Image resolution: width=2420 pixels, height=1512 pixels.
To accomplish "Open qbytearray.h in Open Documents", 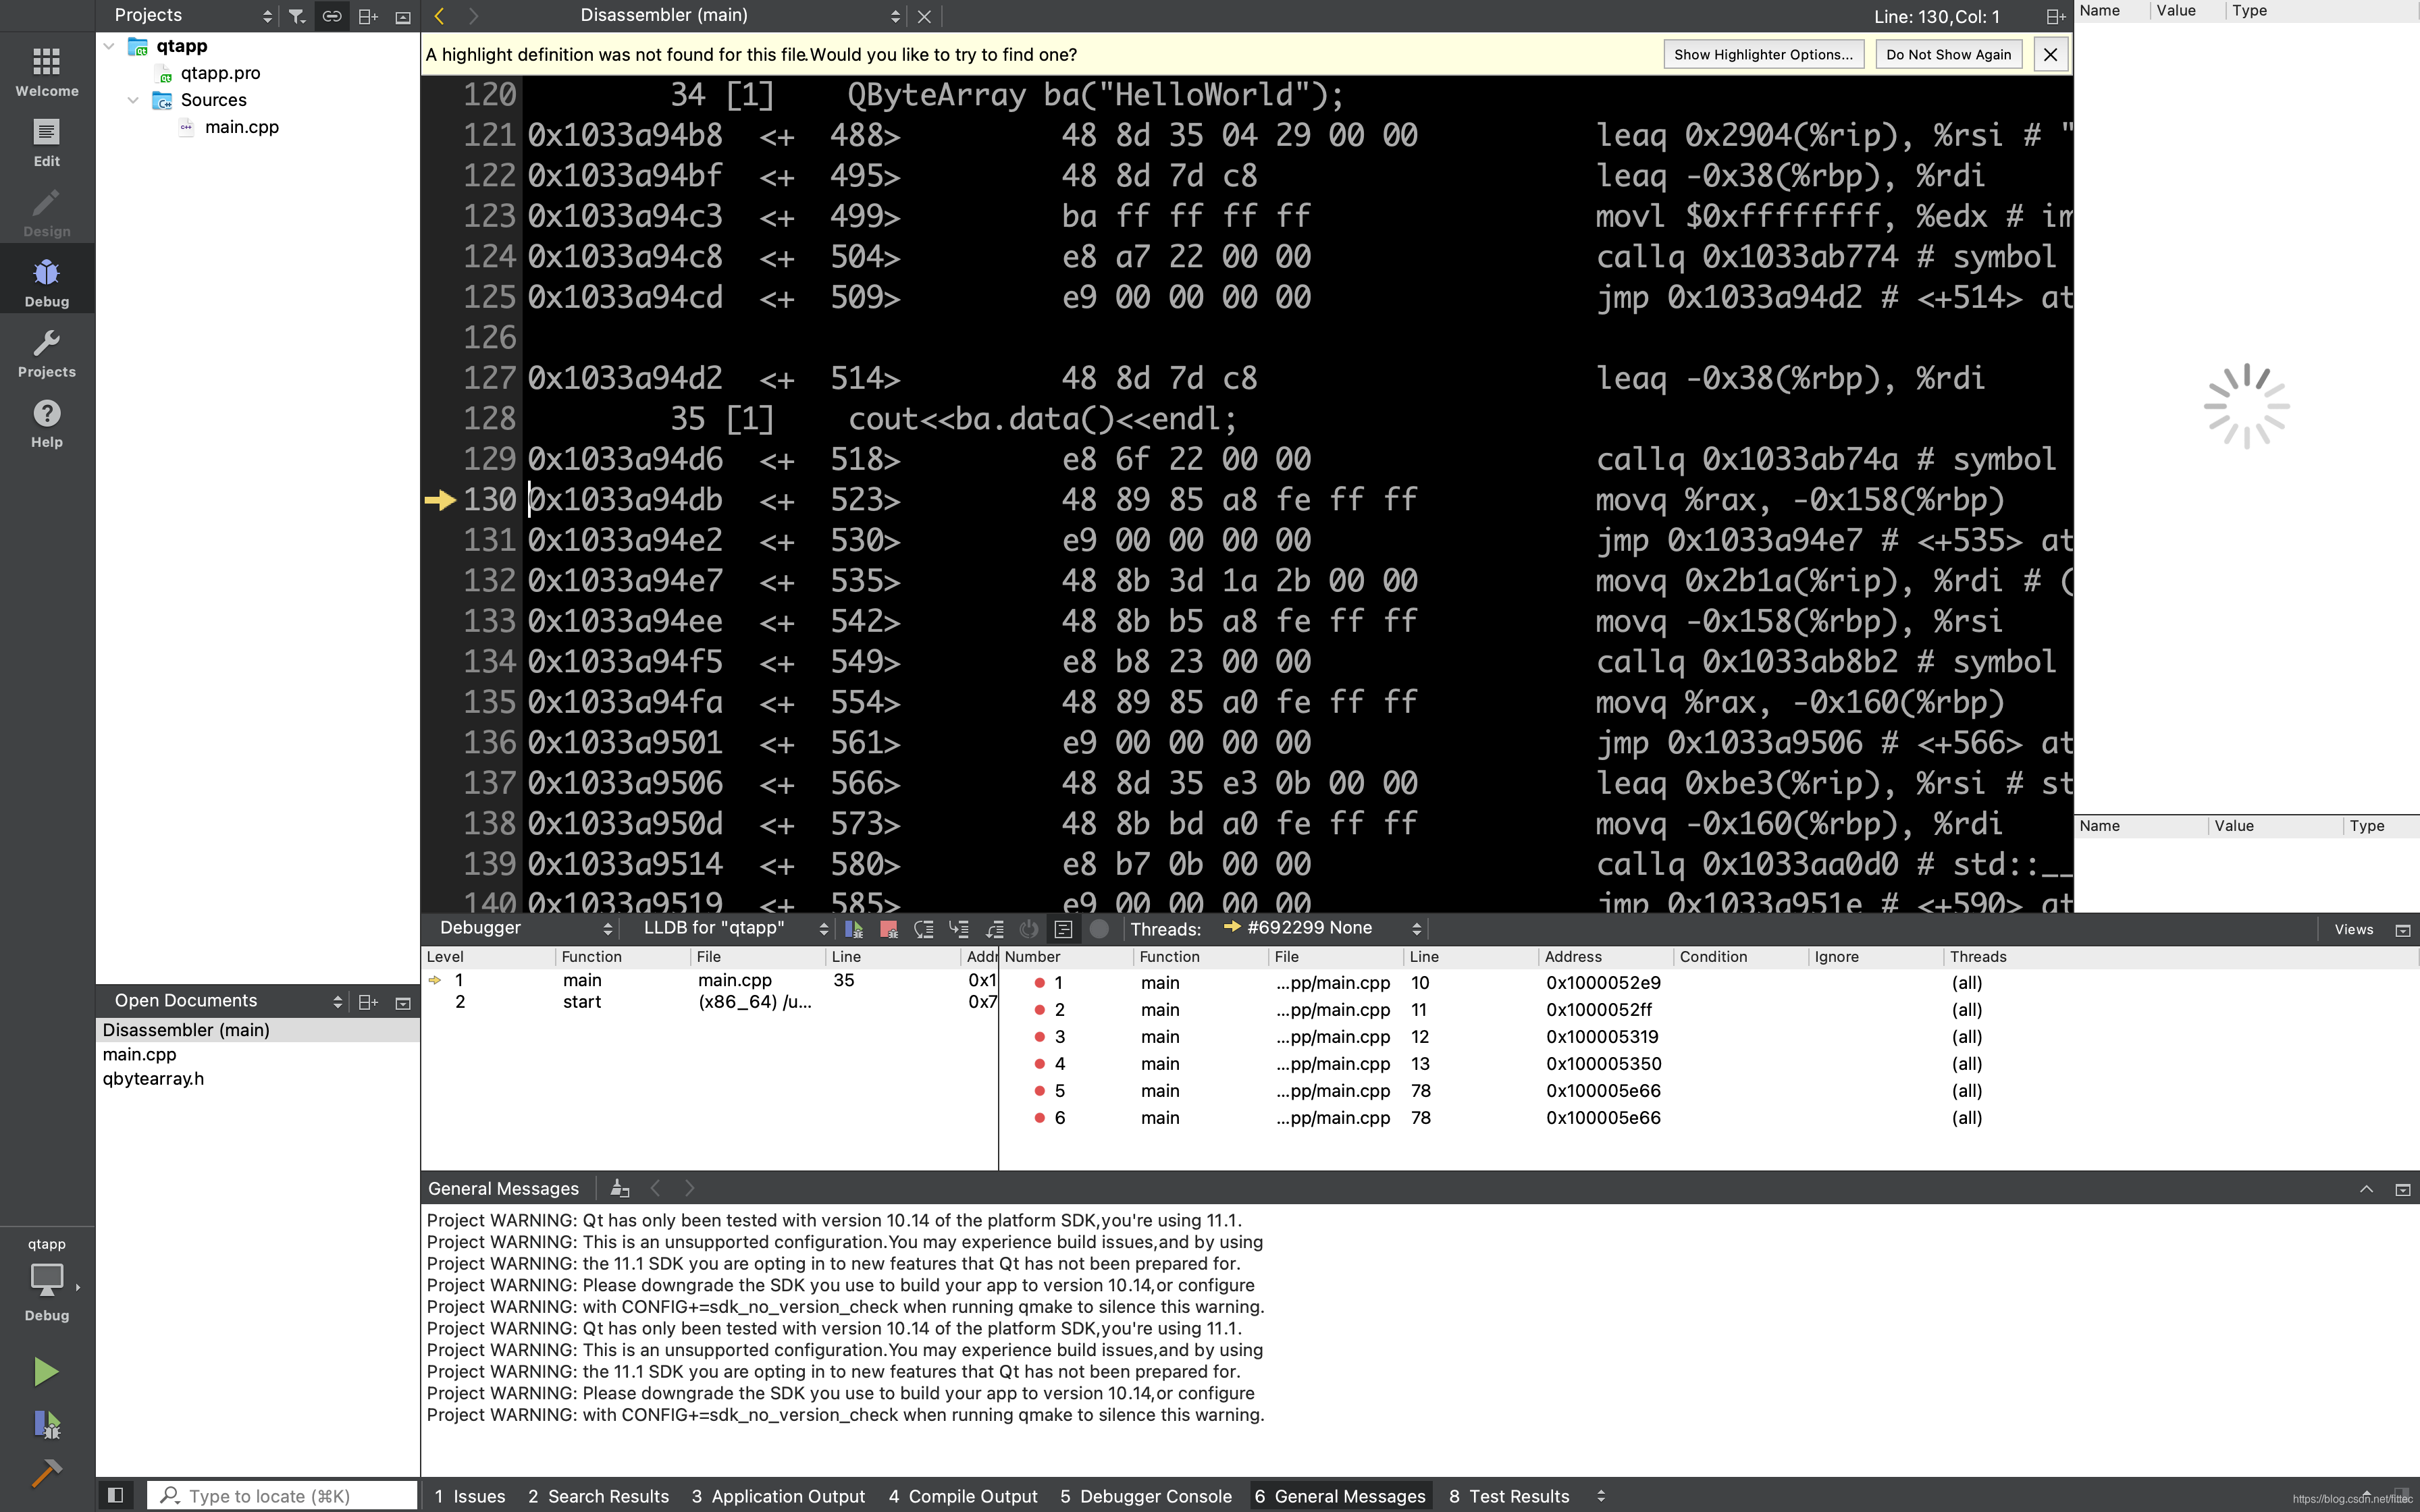I will pyautogui.click(x=153, y=1079).
